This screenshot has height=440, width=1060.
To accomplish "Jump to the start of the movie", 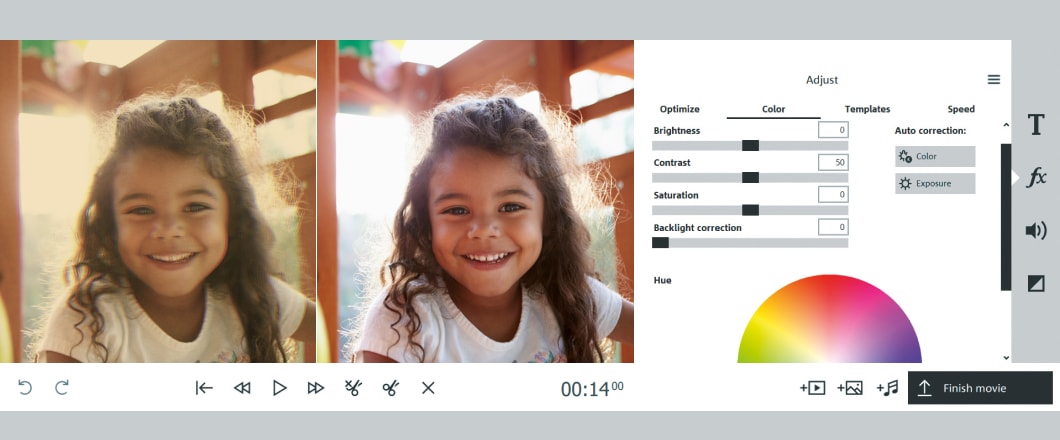I will pyautogui.click(x=204, y=388).
